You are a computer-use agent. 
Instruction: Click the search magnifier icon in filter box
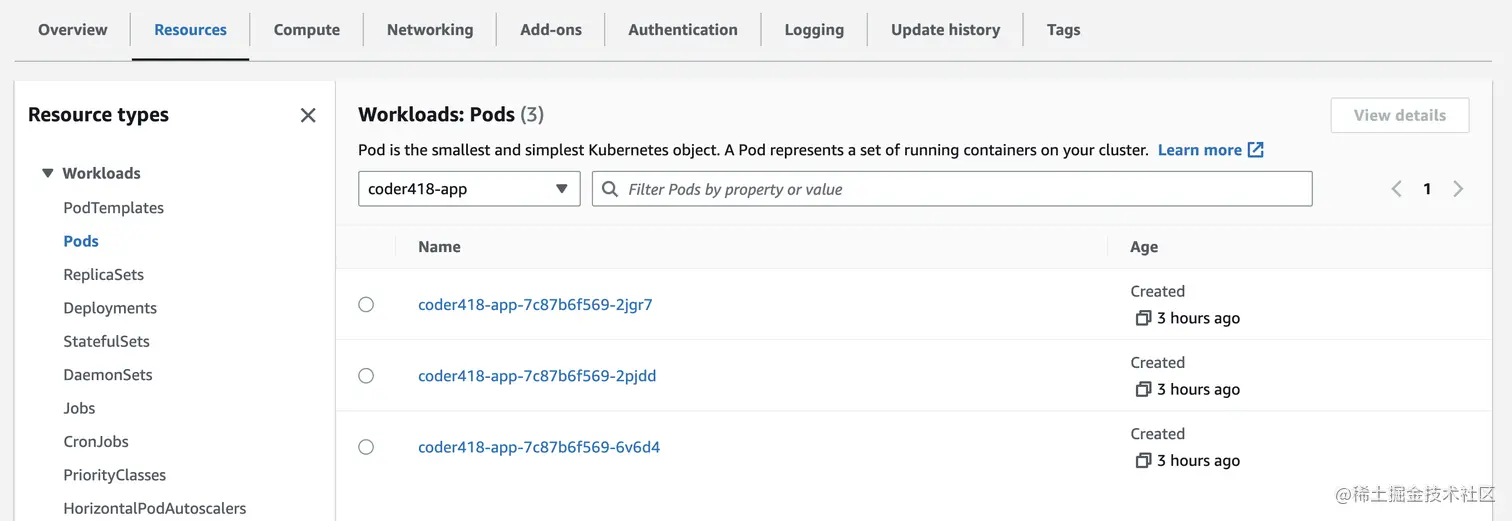610,189
